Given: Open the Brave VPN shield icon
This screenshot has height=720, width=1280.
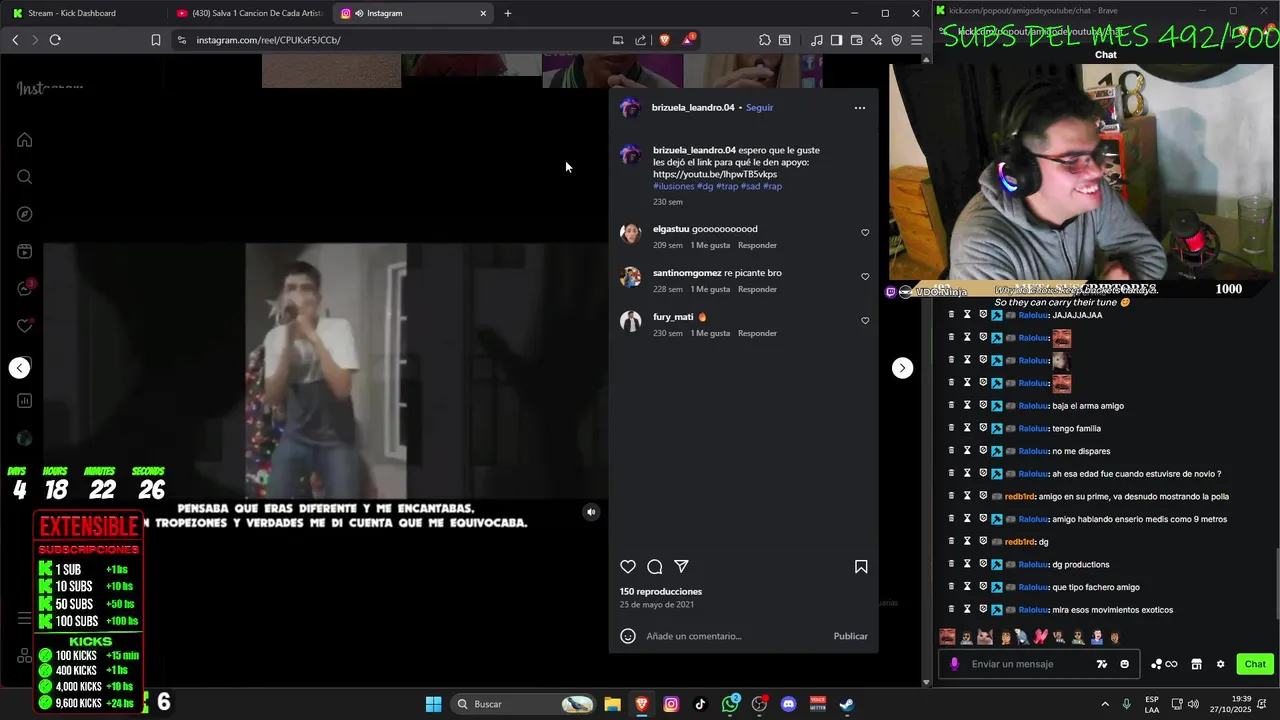Looking at the screenshot, I should click(896, 40).
